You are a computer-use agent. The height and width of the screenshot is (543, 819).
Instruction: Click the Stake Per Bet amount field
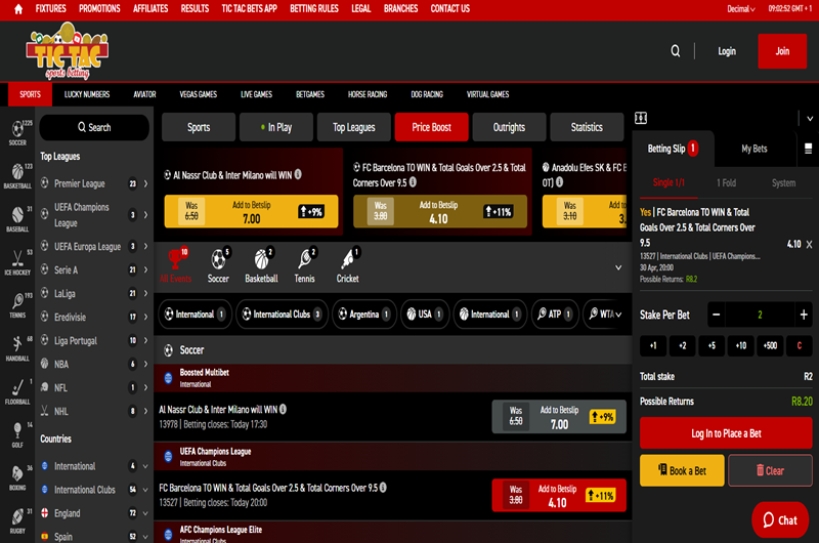pyautogui.click(x=759, y=315)
